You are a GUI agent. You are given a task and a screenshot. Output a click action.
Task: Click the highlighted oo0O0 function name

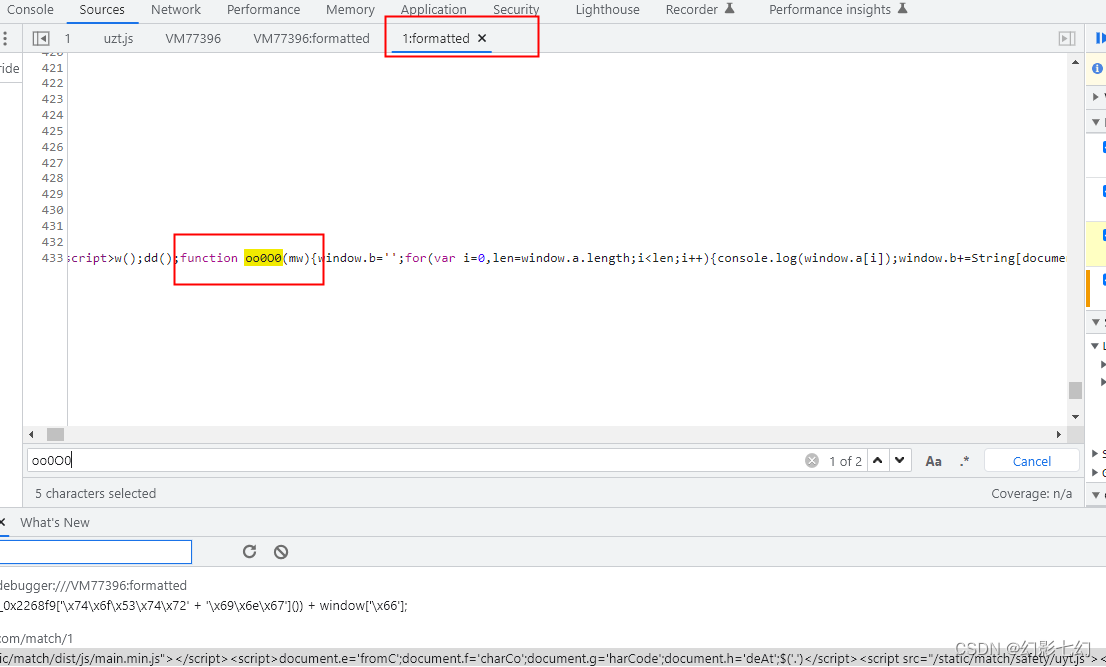point(263,258)
